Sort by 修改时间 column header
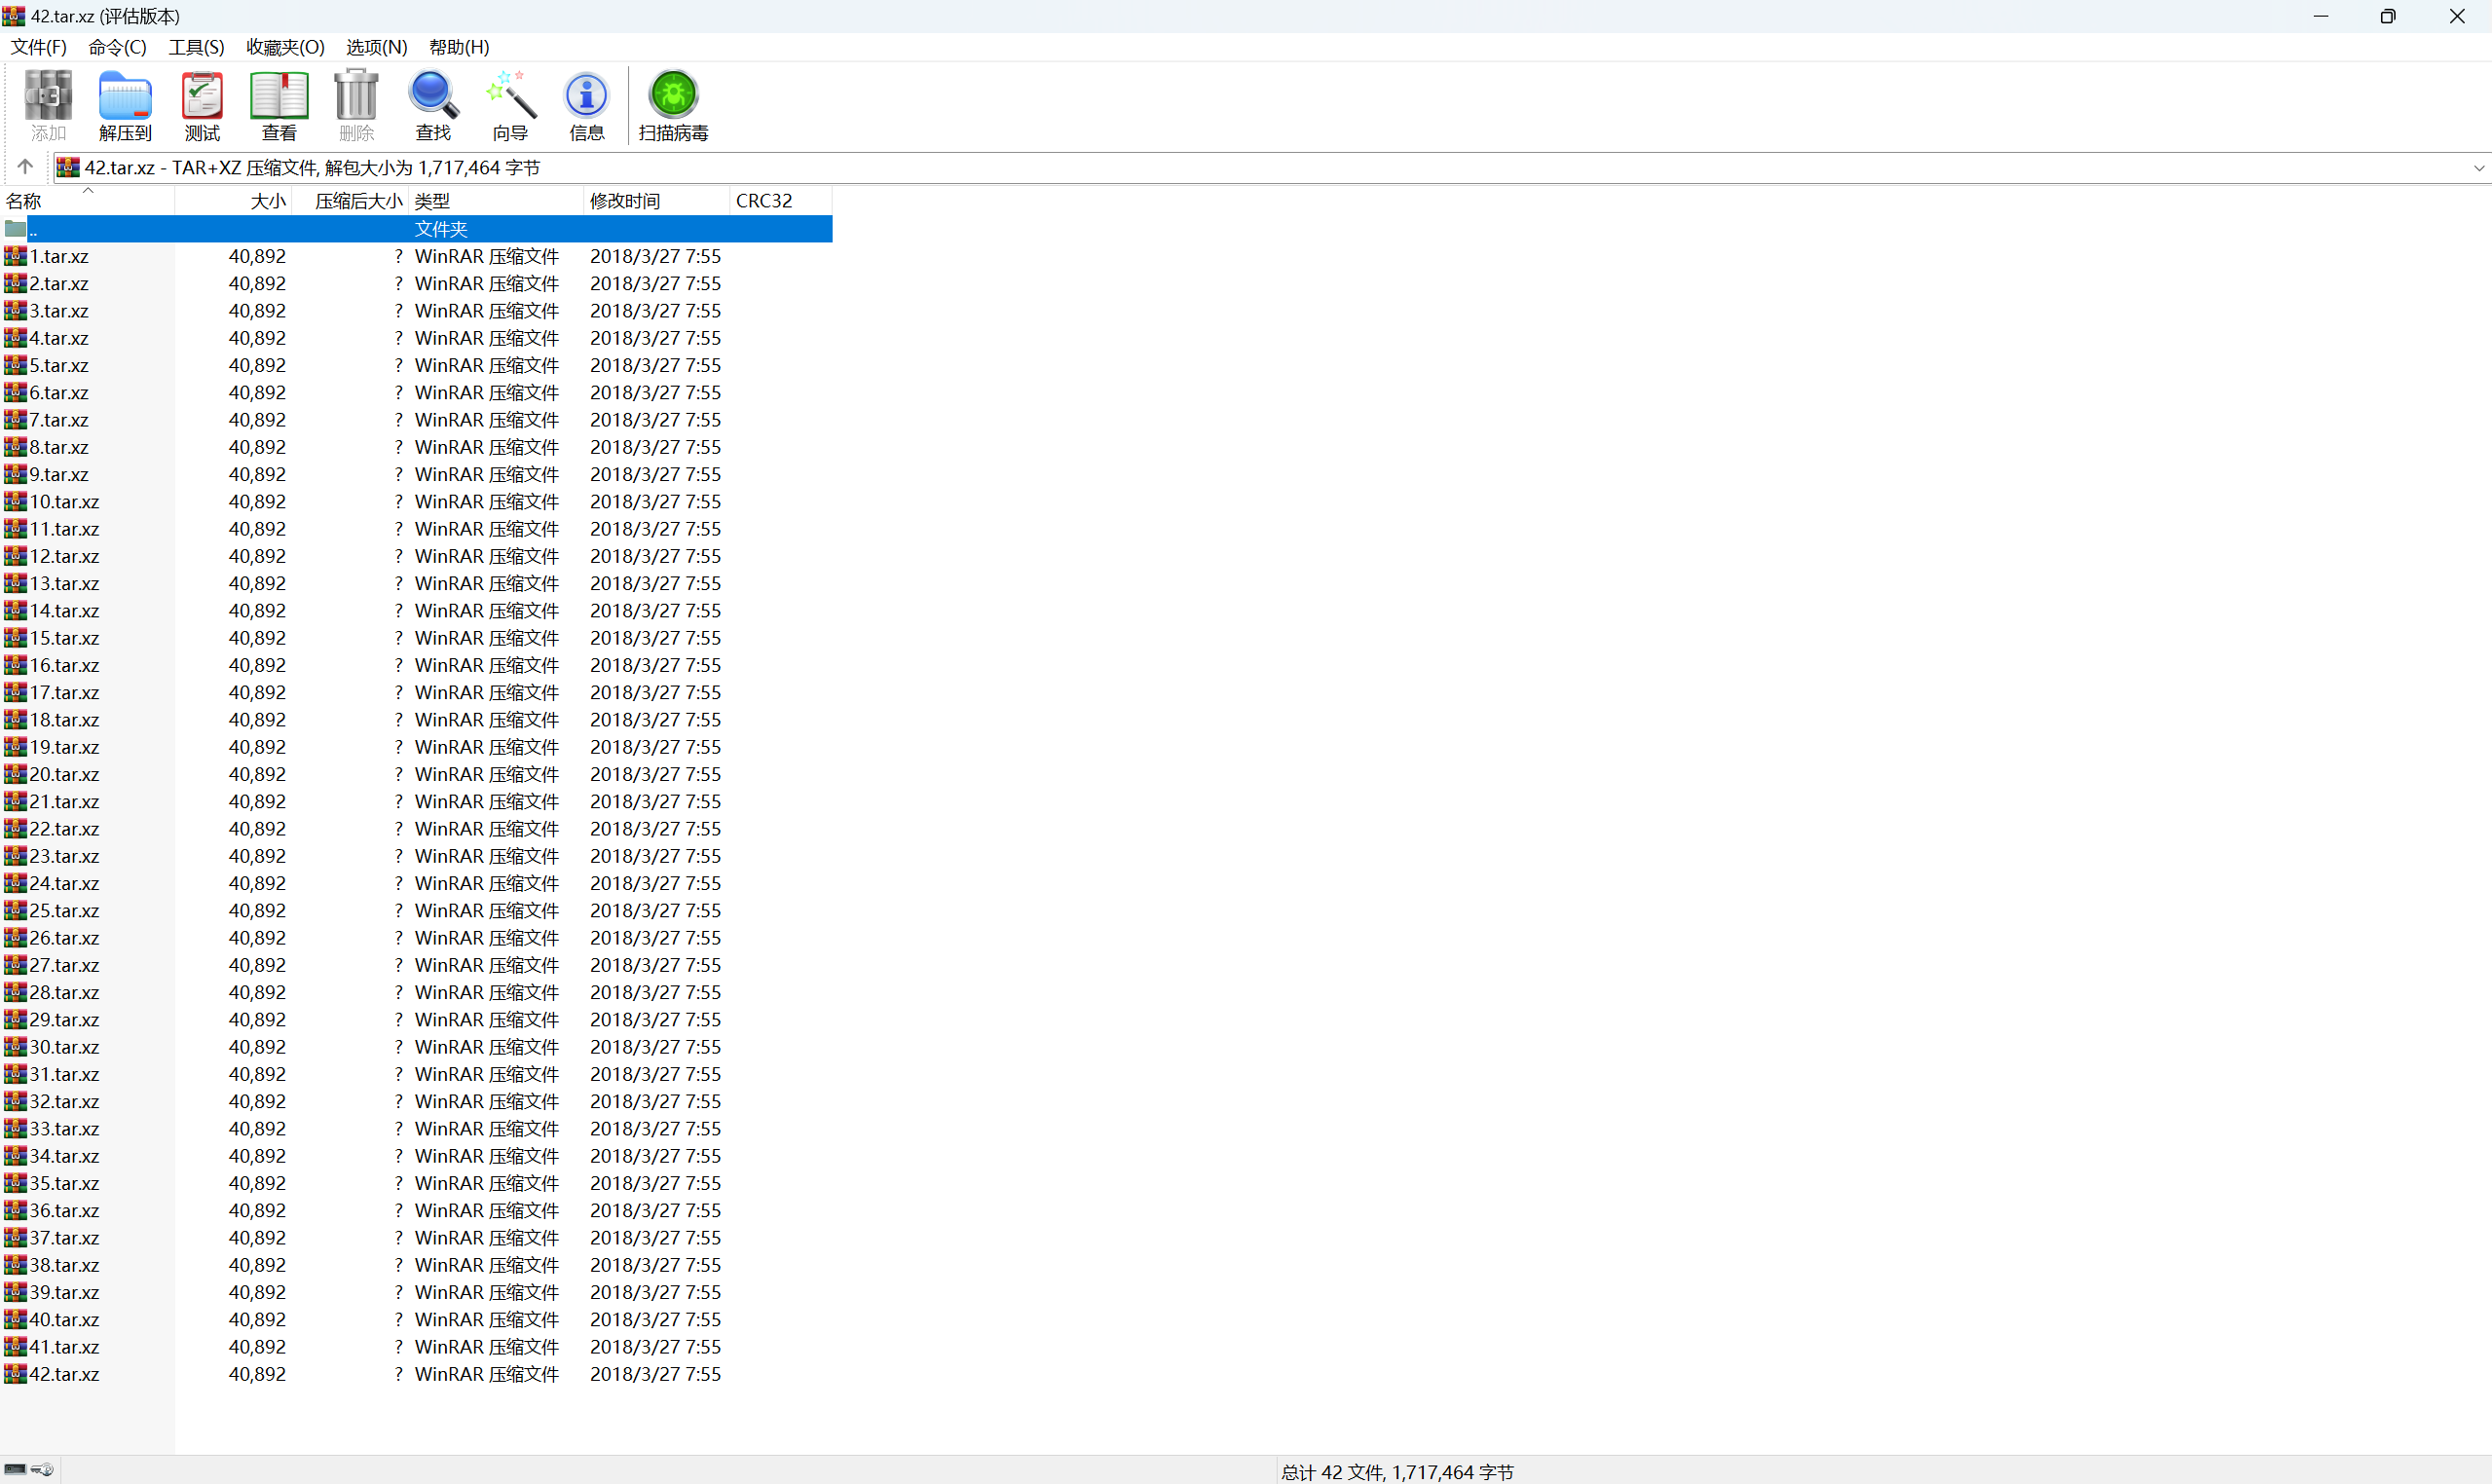Image resolution: width=2492 pixels, height=1484 pixels. [657, 201]
